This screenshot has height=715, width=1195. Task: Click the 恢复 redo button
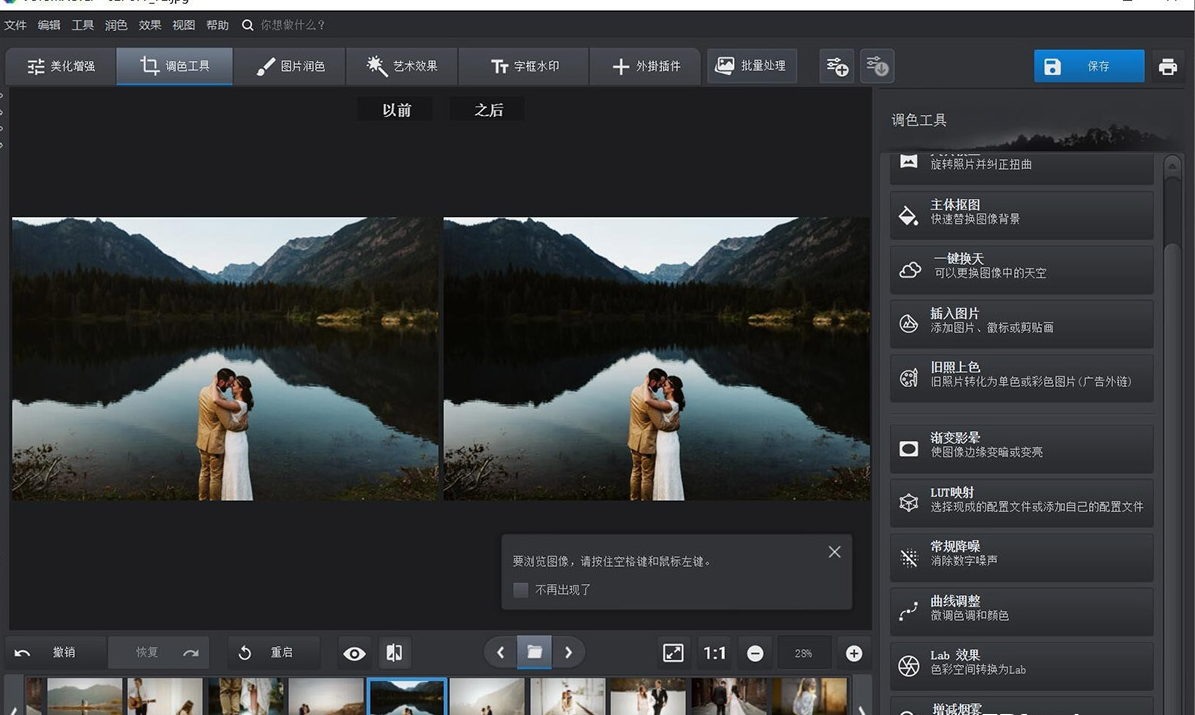pos(160,652)
